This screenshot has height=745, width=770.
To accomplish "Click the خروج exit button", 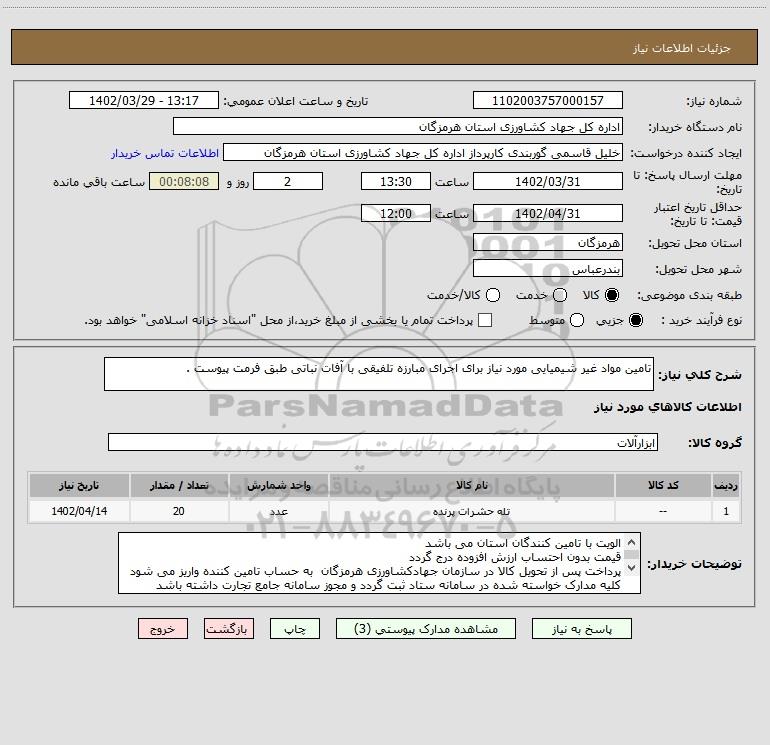I will [x=163, y=629].
